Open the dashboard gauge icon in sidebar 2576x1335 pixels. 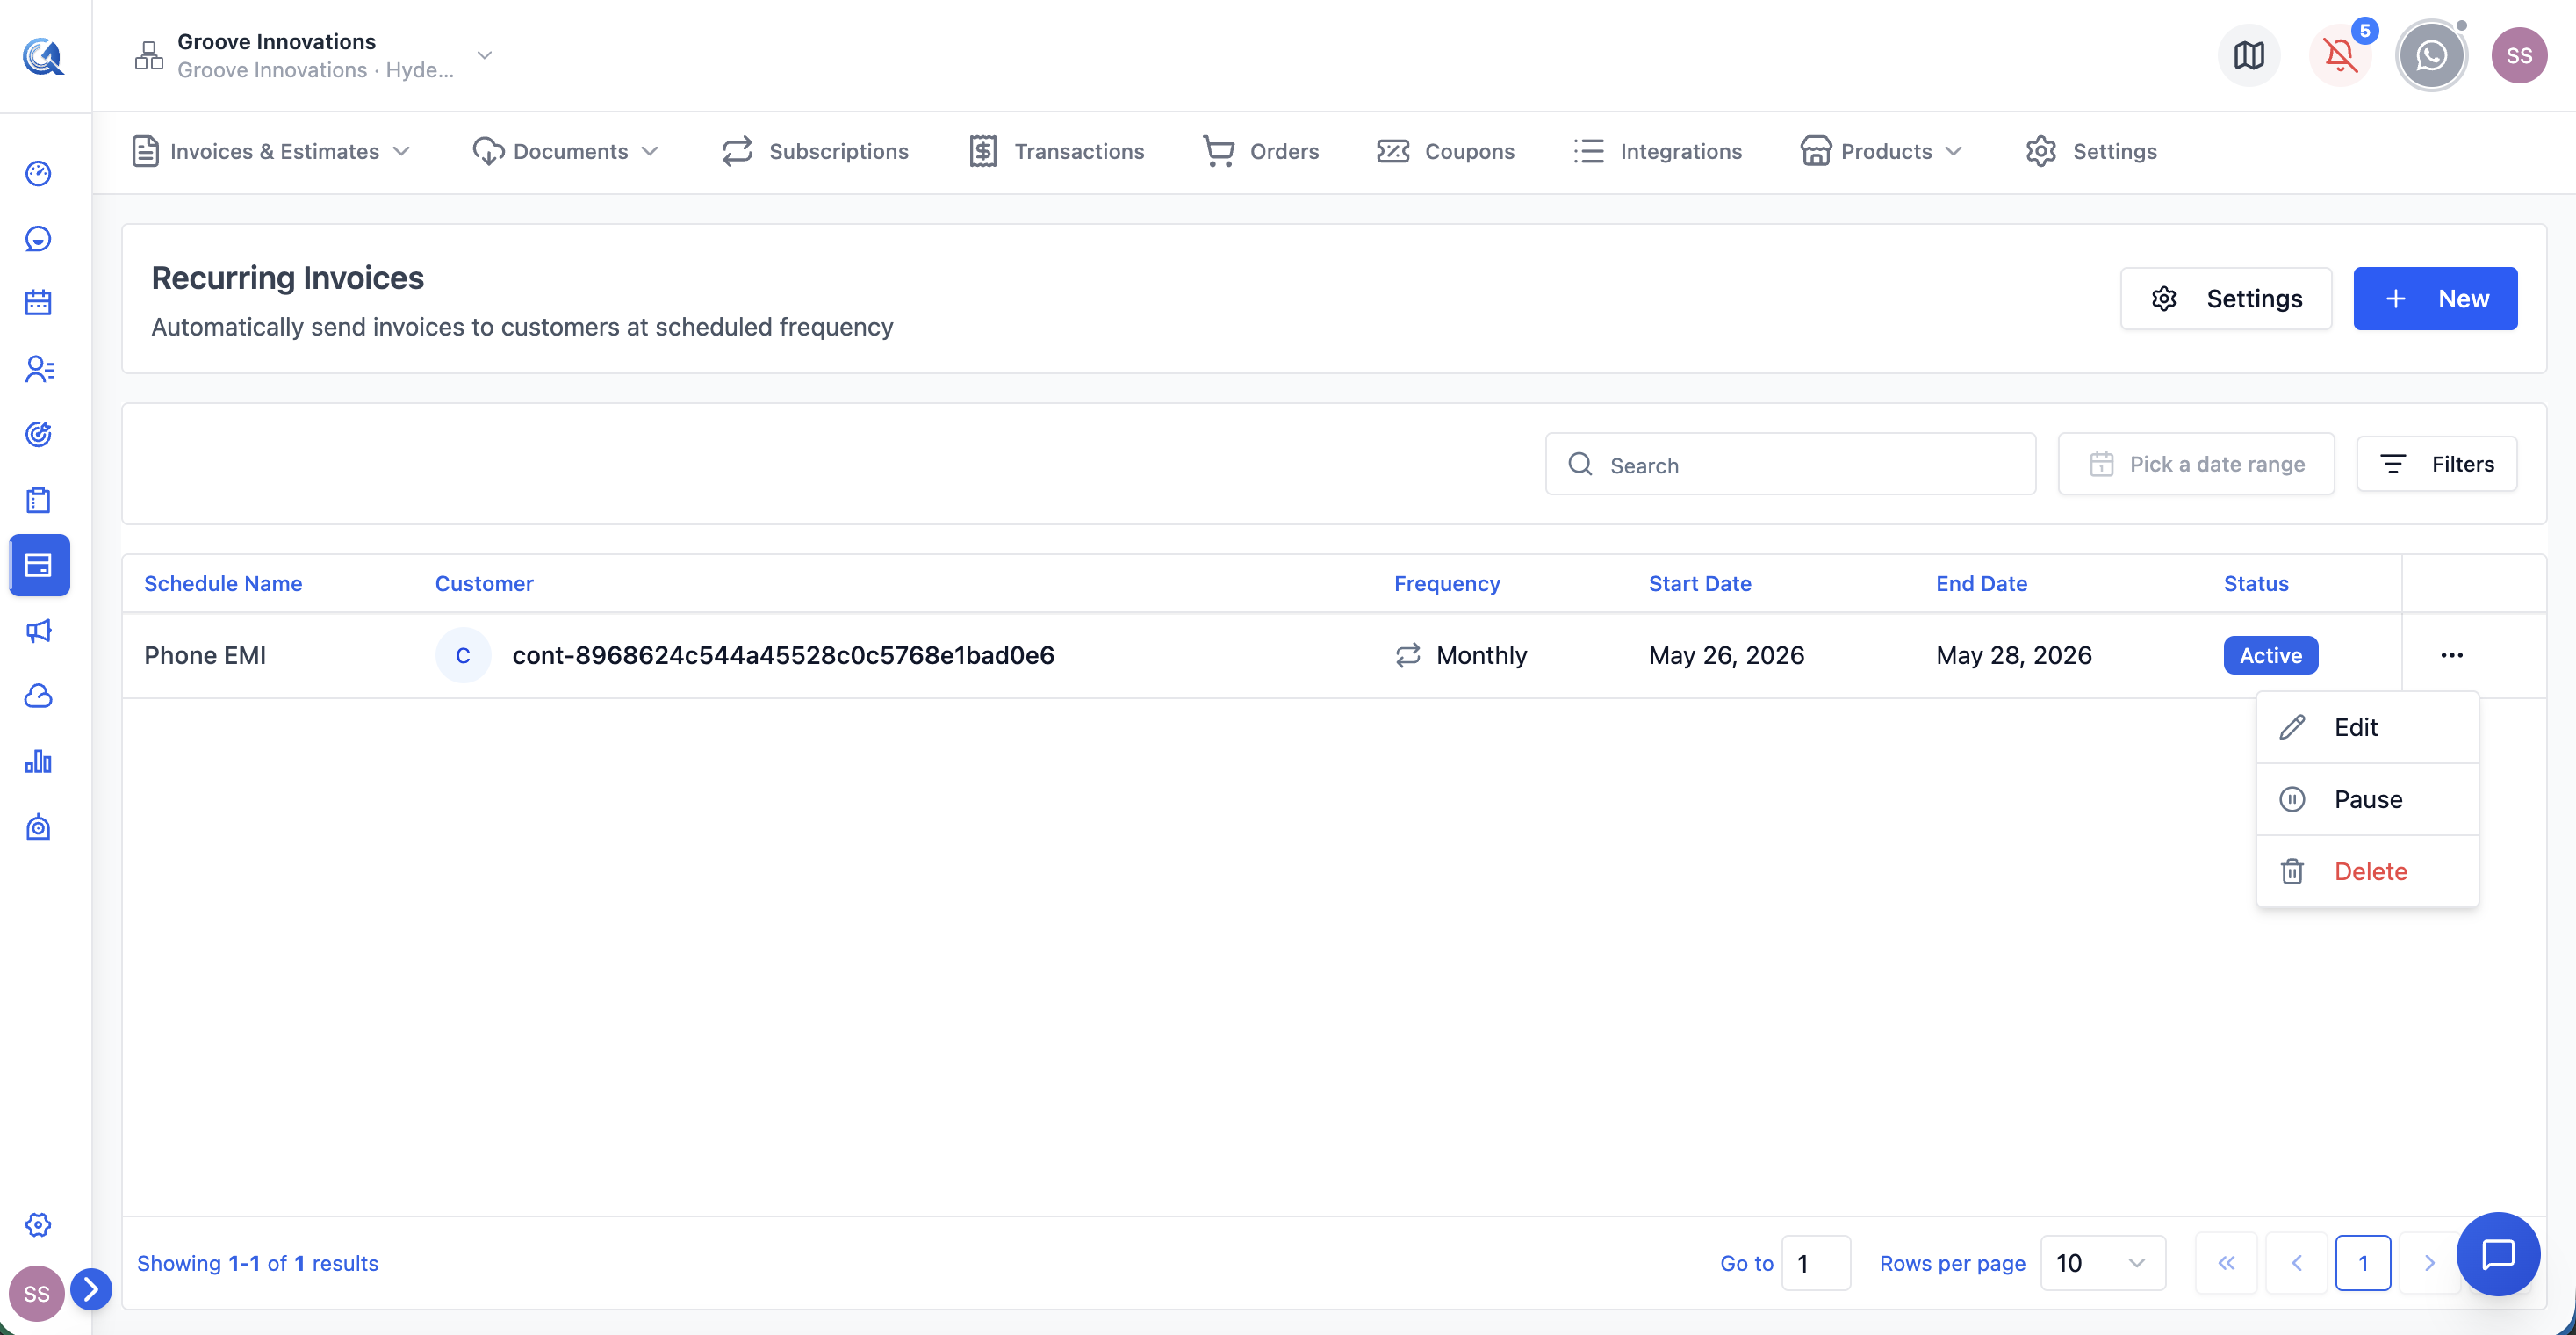click(38, 173)
